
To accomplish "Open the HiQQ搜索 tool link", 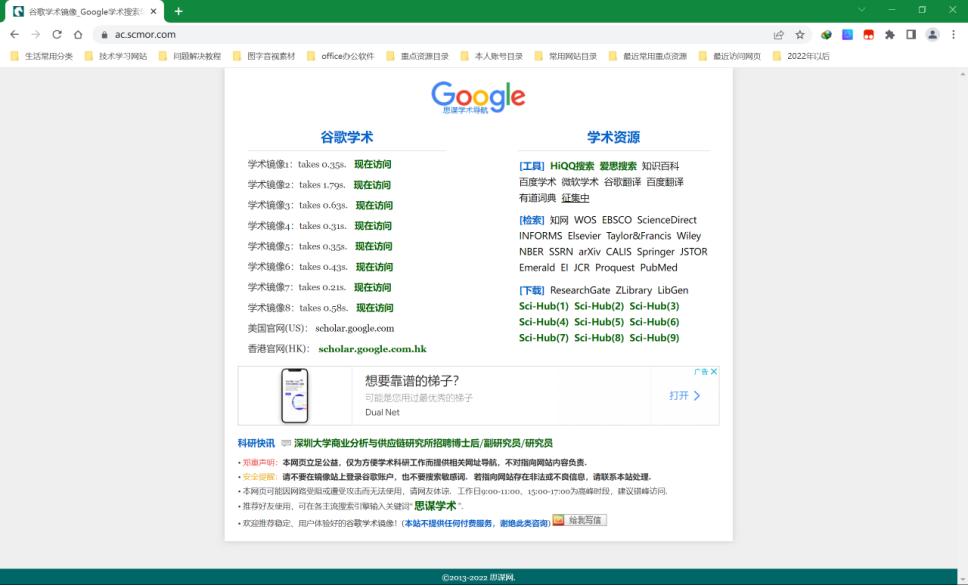I will click(x=572, y=166).
